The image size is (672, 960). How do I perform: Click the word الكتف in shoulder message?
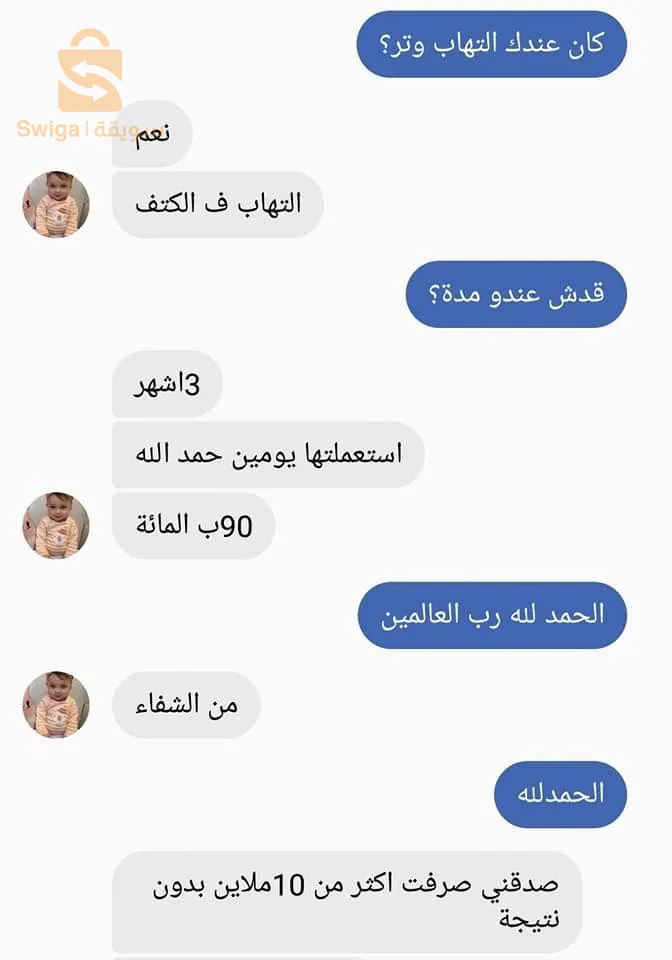[x=165, y=203]
